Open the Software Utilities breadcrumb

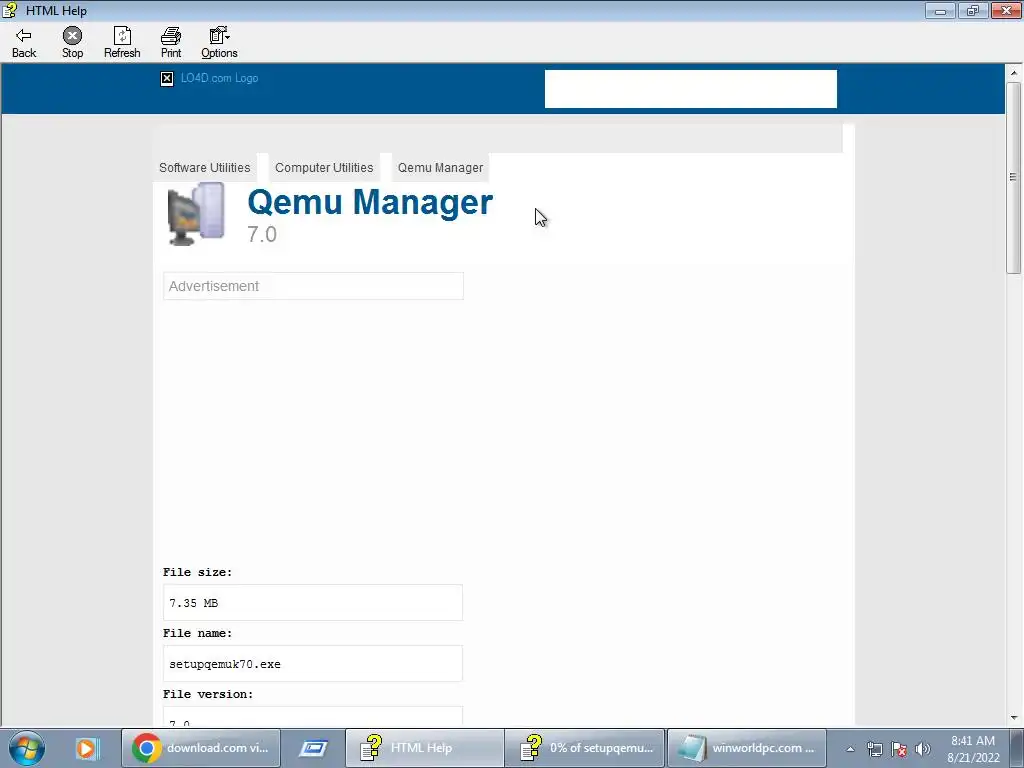click(x=204, y=167)
